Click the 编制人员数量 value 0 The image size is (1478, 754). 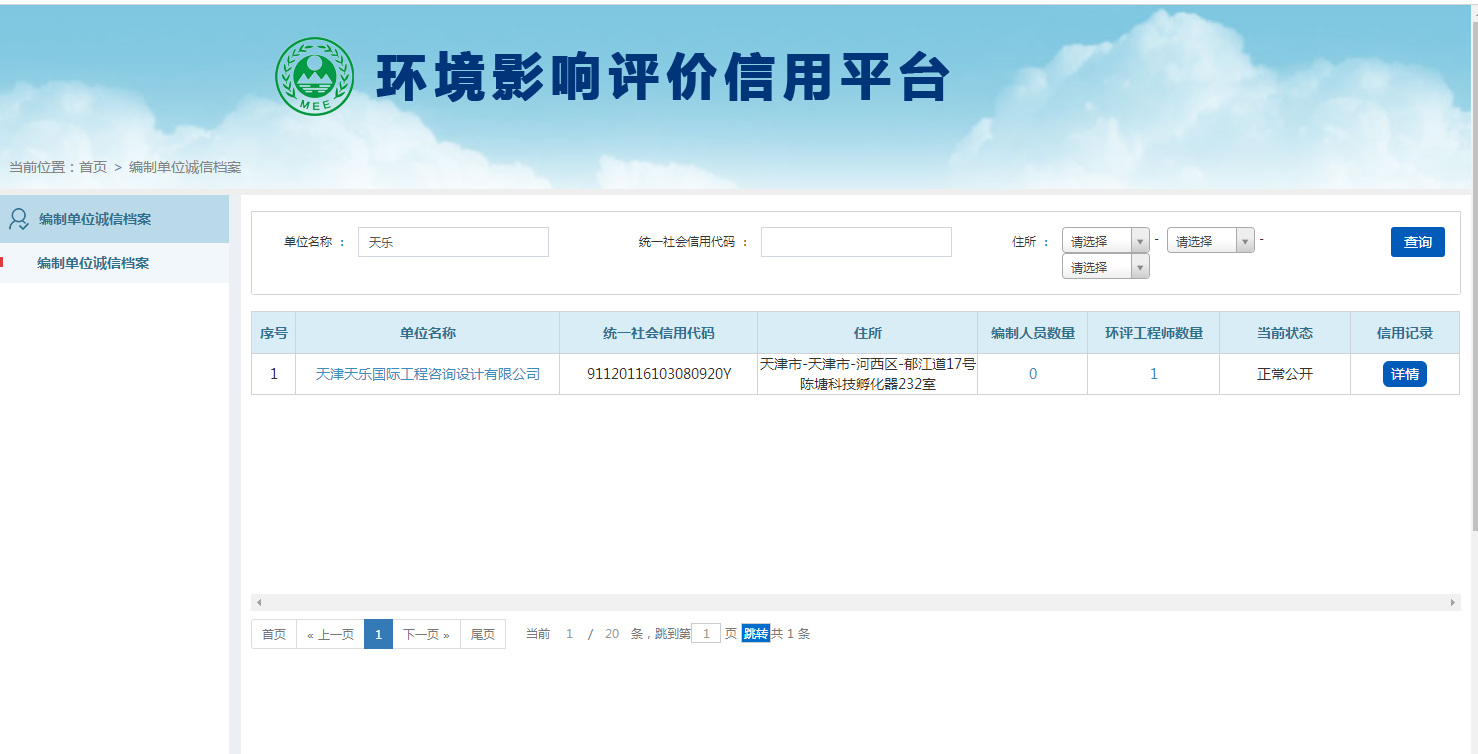pyautogui.click(x=1032, y=374)
